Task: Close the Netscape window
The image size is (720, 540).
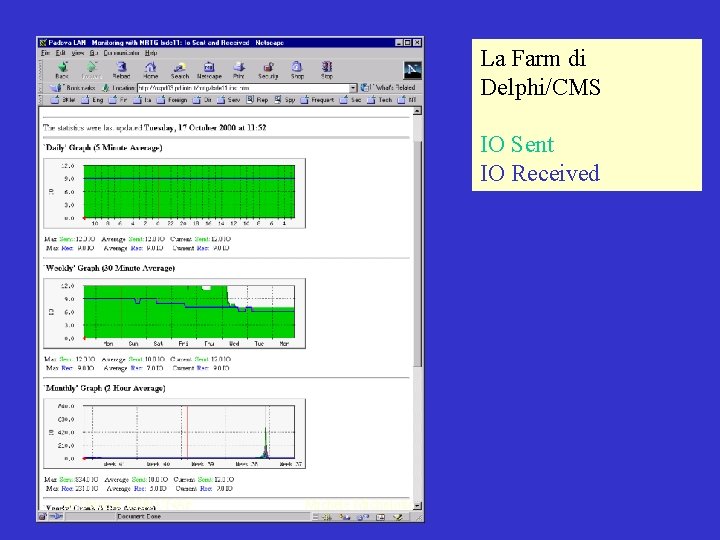Action: coord(417,43)
